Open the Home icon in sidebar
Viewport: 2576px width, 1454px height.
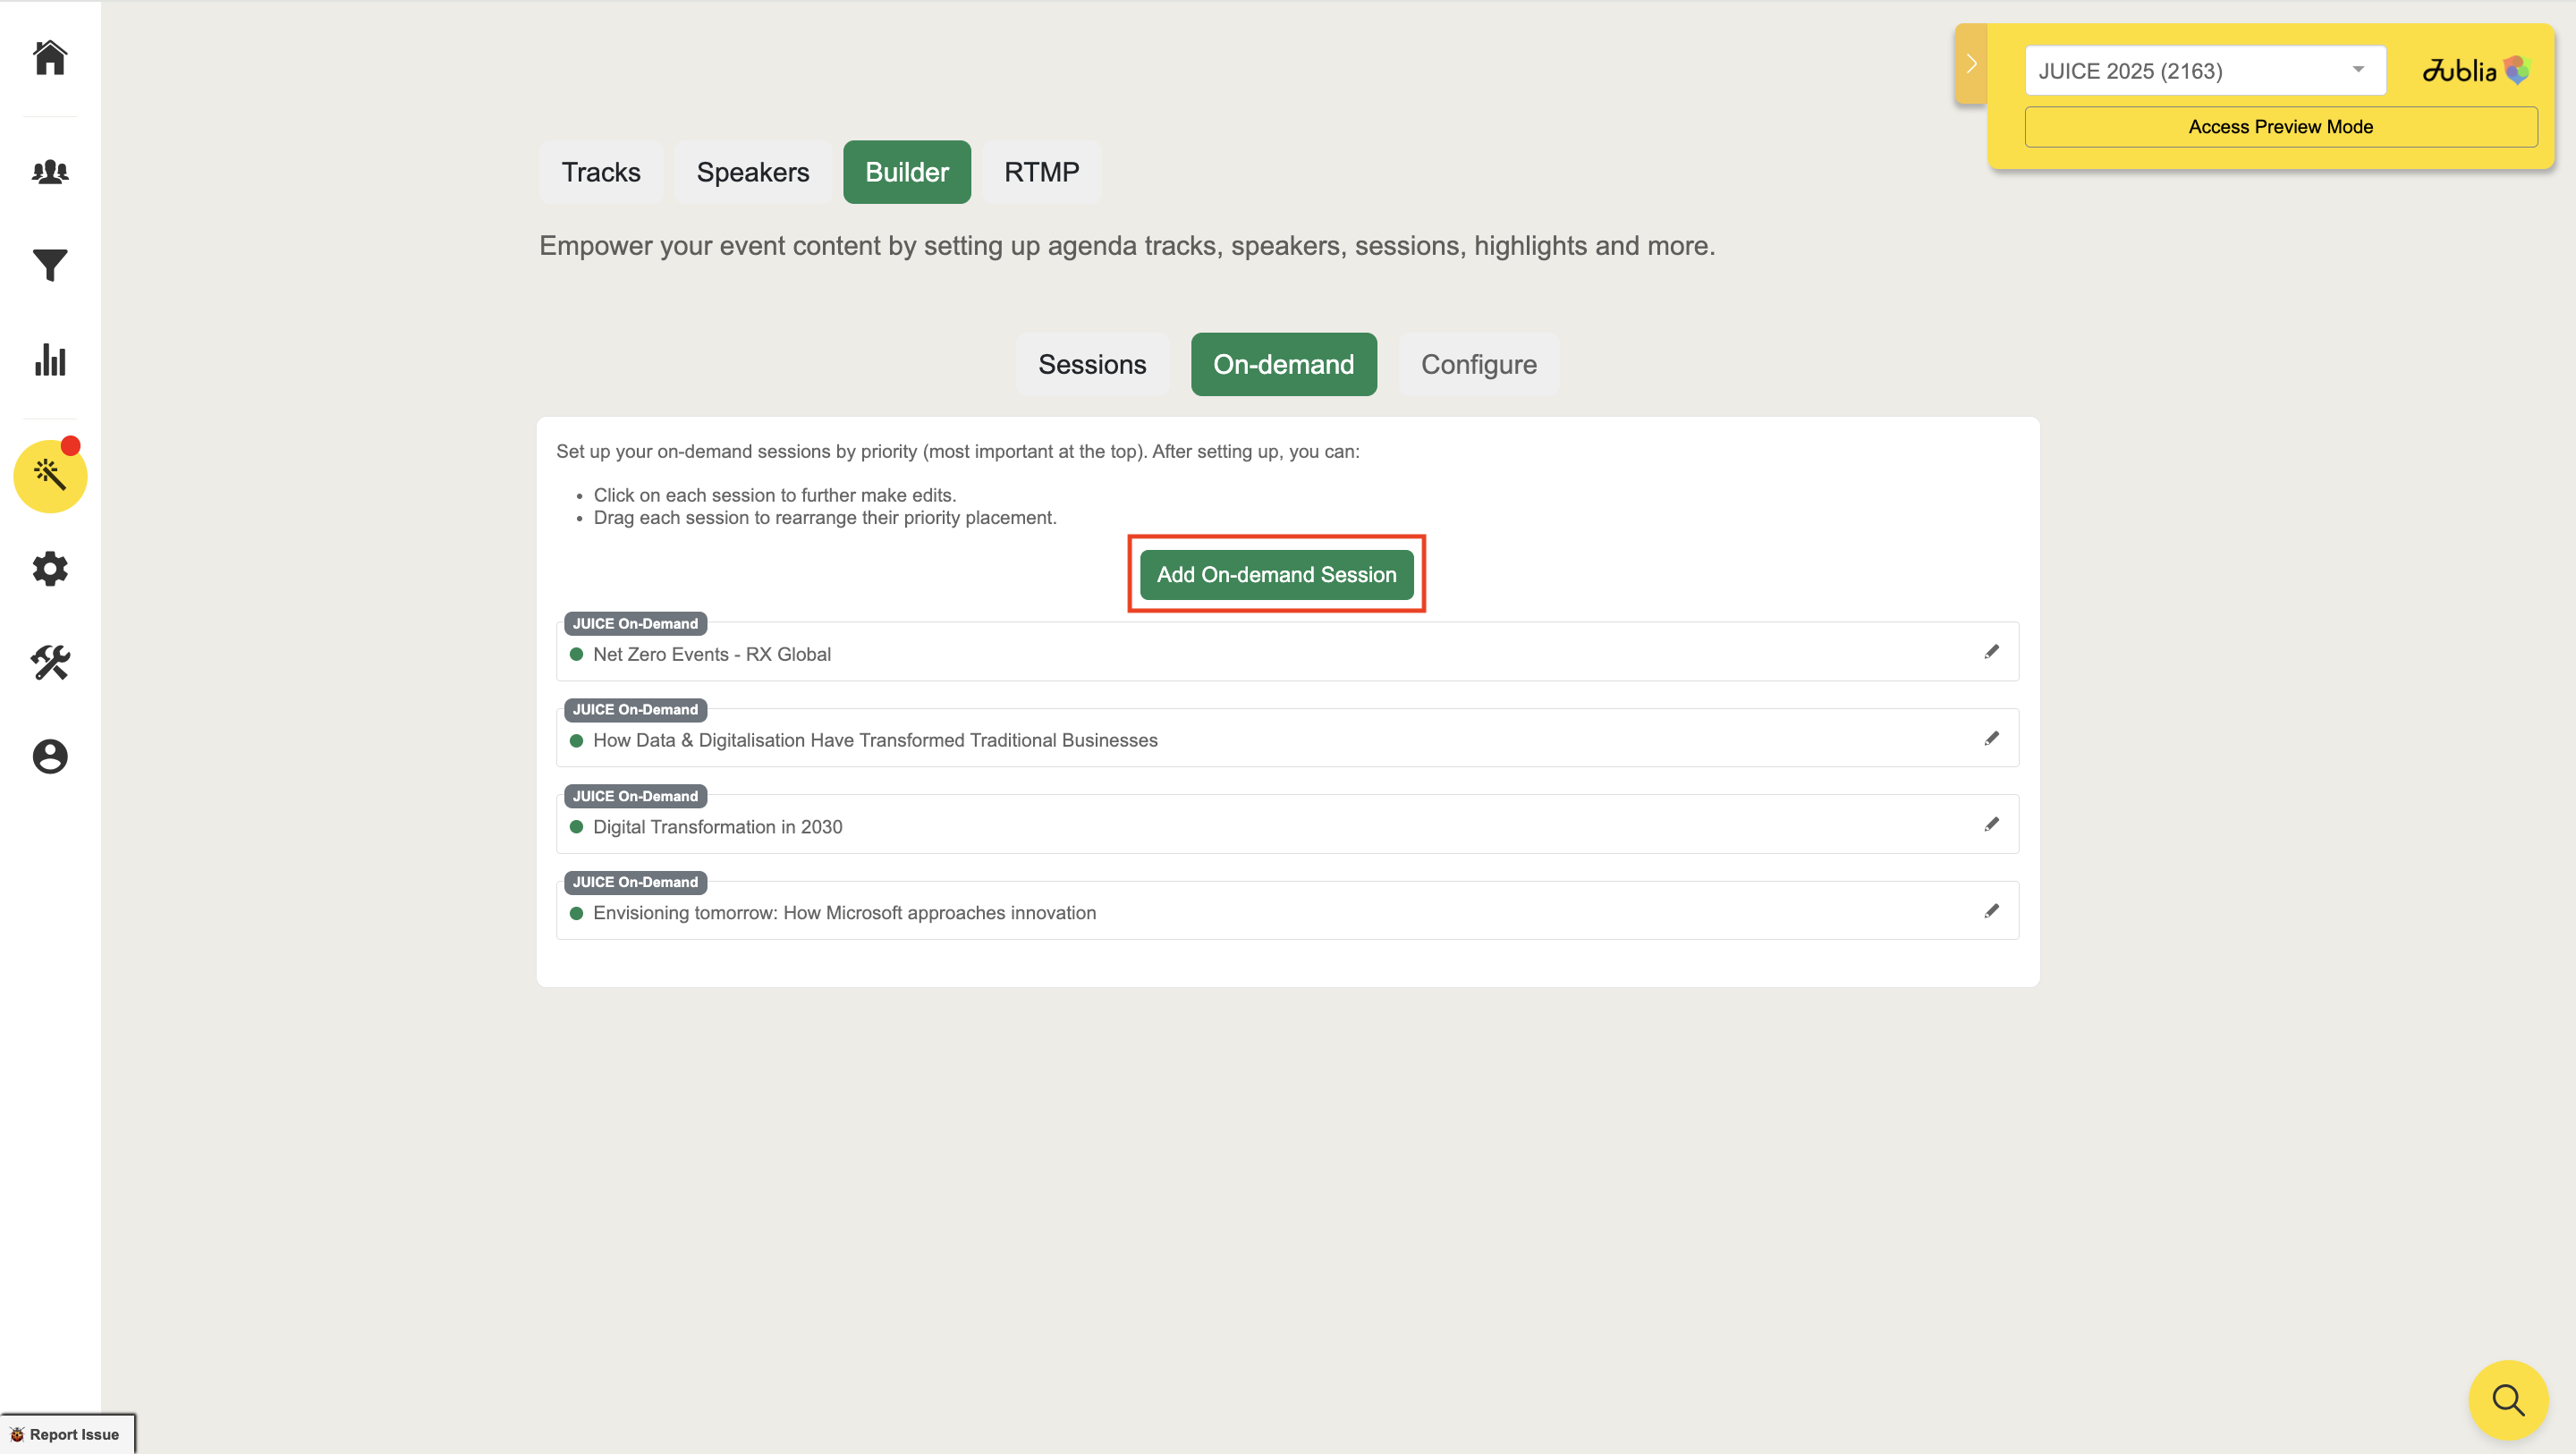(x=50, y=58)
